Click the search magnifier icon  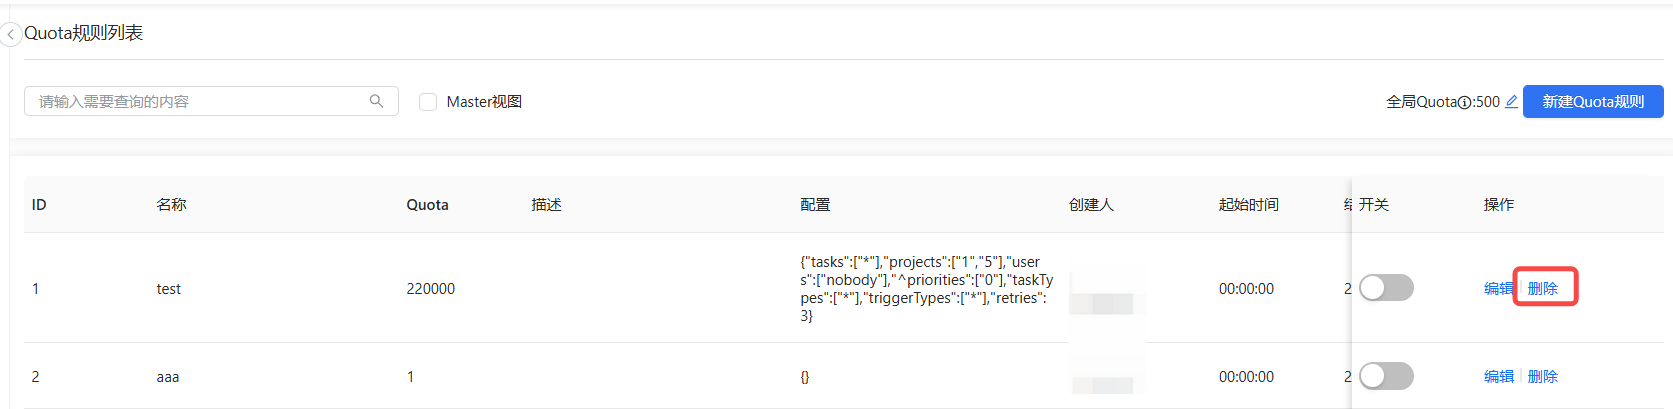point(376,101)
